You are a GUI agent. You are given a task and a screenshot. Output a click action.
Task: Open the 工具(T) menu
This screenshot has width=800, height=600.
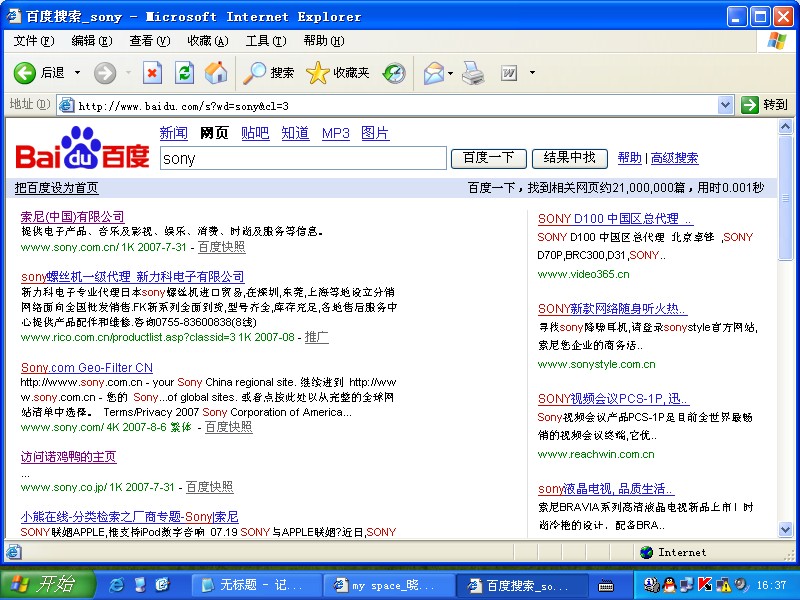coord(266,41)
